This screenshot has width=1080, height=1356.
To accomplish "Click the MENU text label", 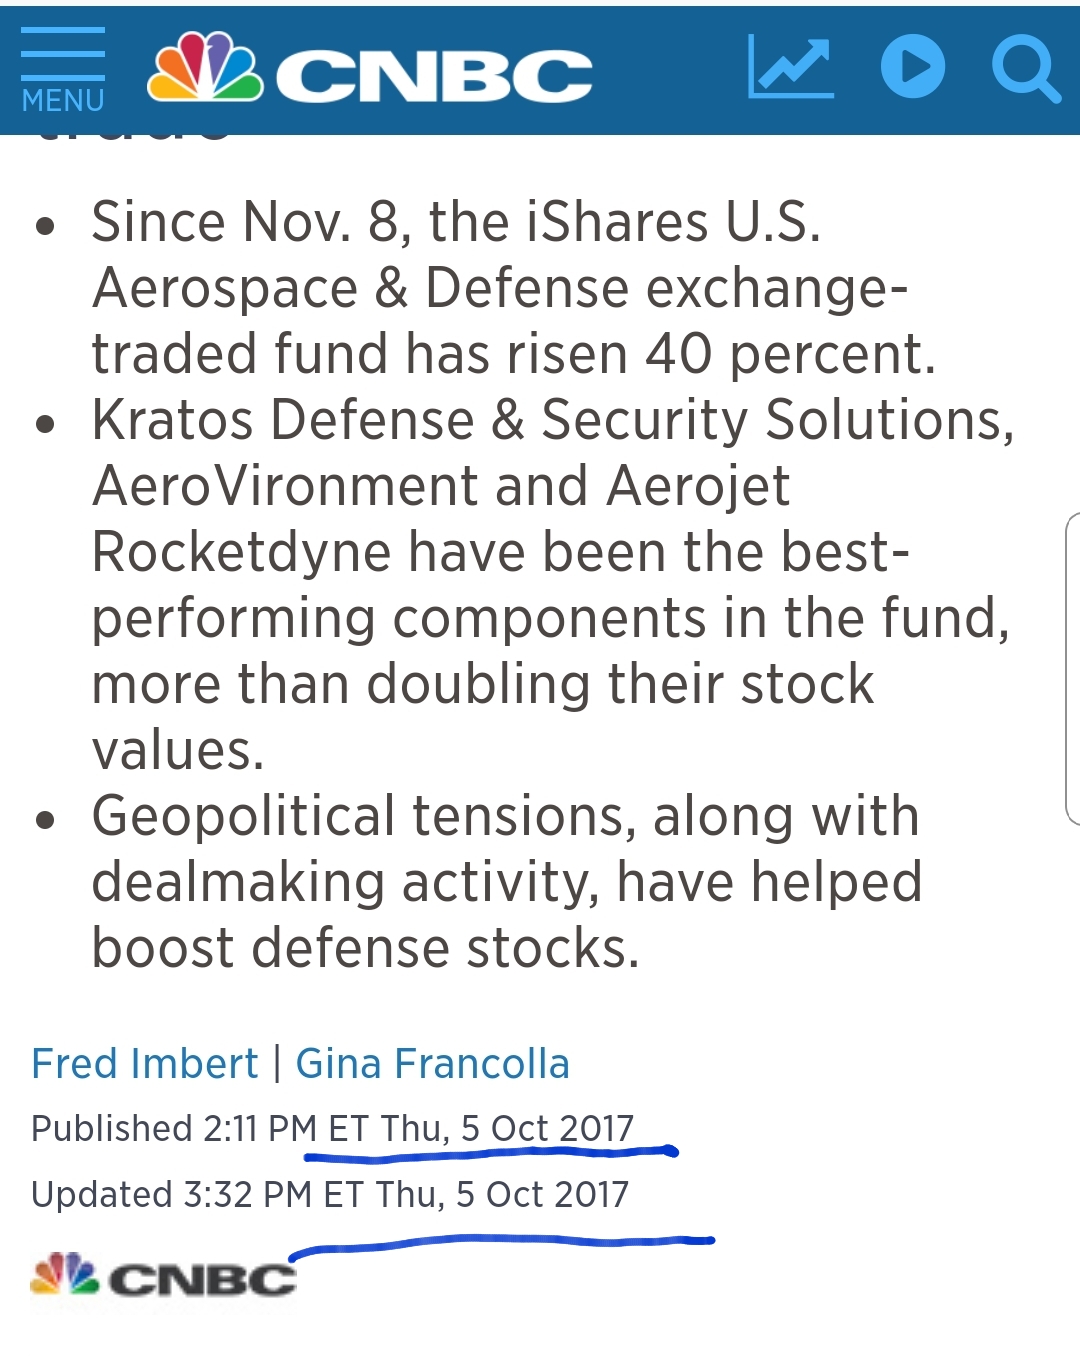I will pos(63,101).
